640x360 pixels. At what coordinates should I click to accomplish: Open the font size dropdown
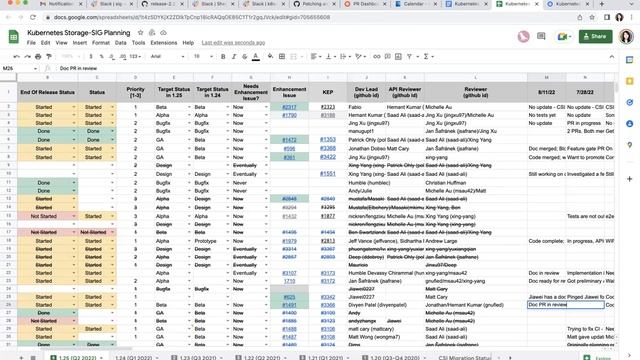(203, 56)
